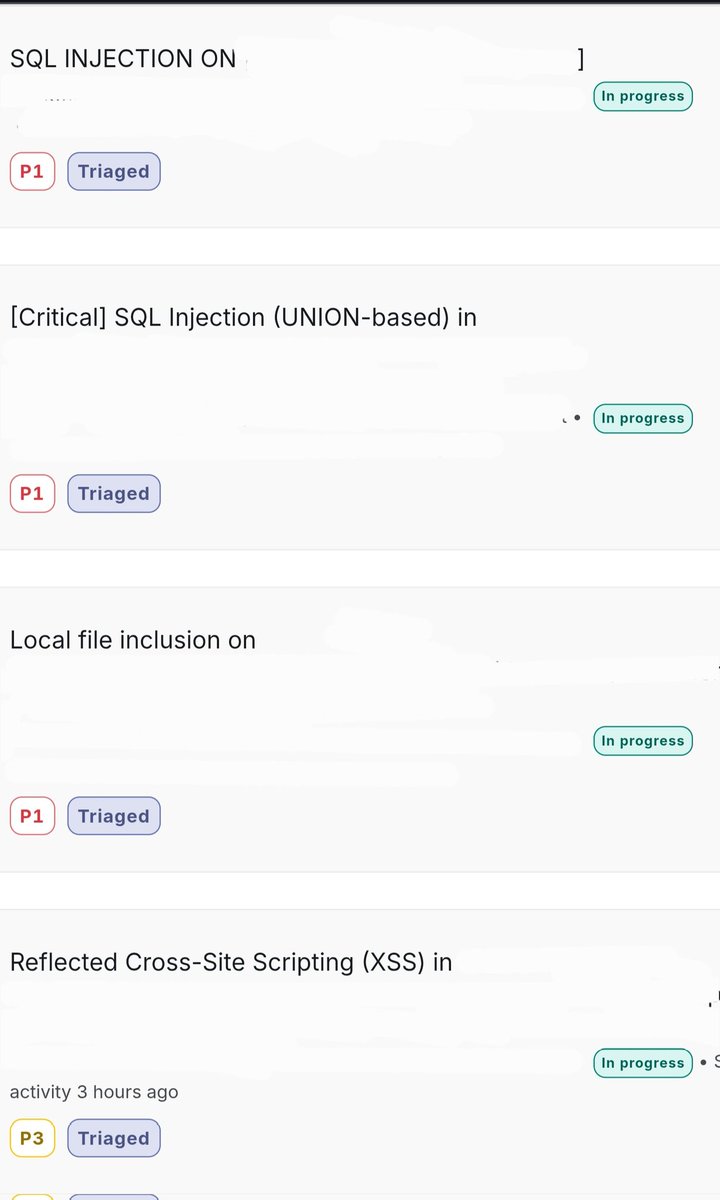Viewport: 720px width, 1200px height.
Task: Click In progress badge on SQL INJECTION ON report
Action: (x=643, y=96)
